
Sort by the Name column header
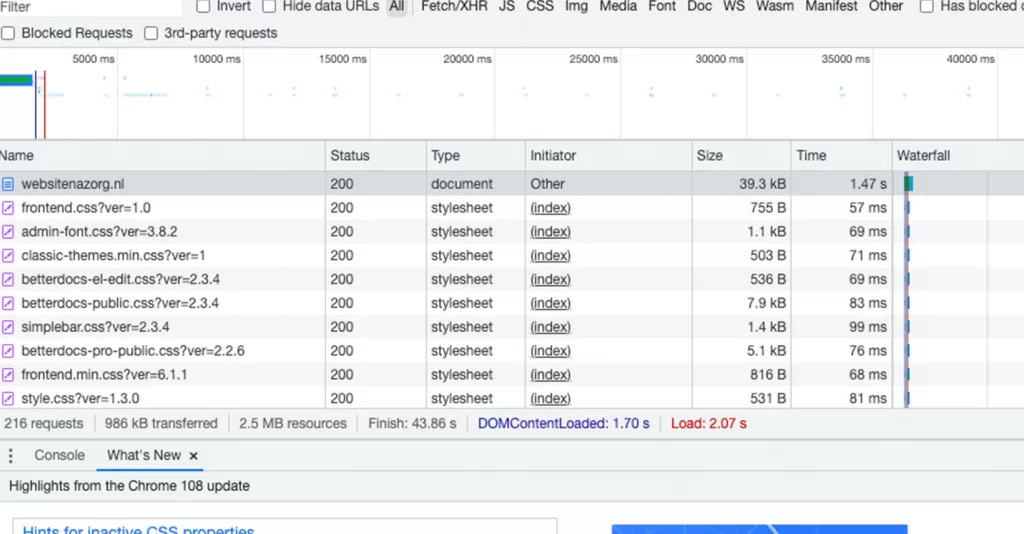(x=162, y=156)
